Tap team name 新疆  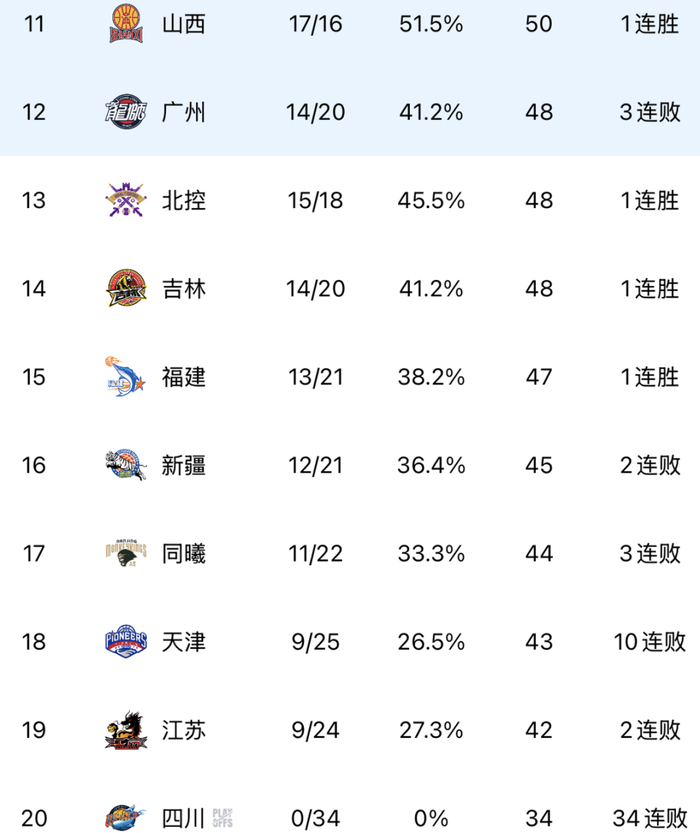click(x=184, y=465)
